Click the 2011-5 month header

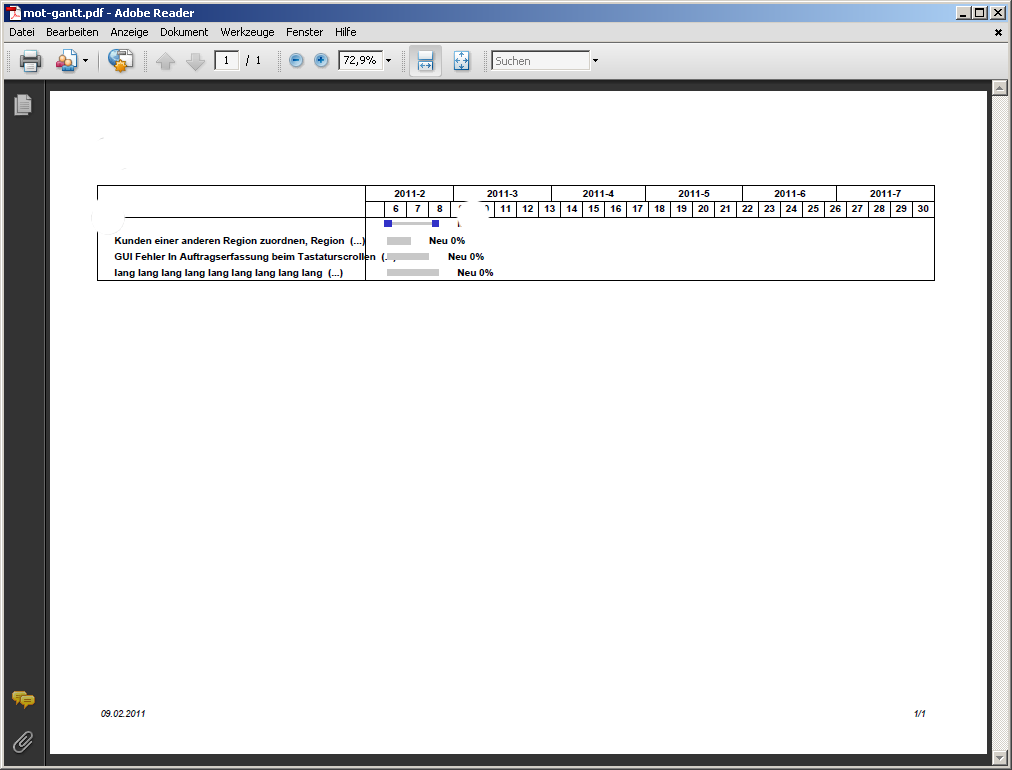pos(694,194)
